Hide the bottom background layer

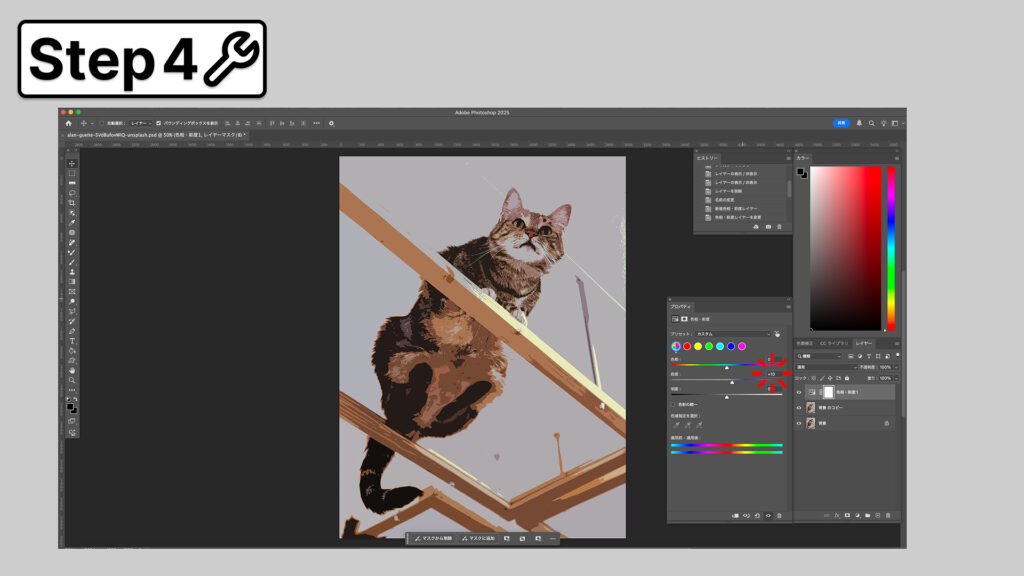(x=799, y=423)
